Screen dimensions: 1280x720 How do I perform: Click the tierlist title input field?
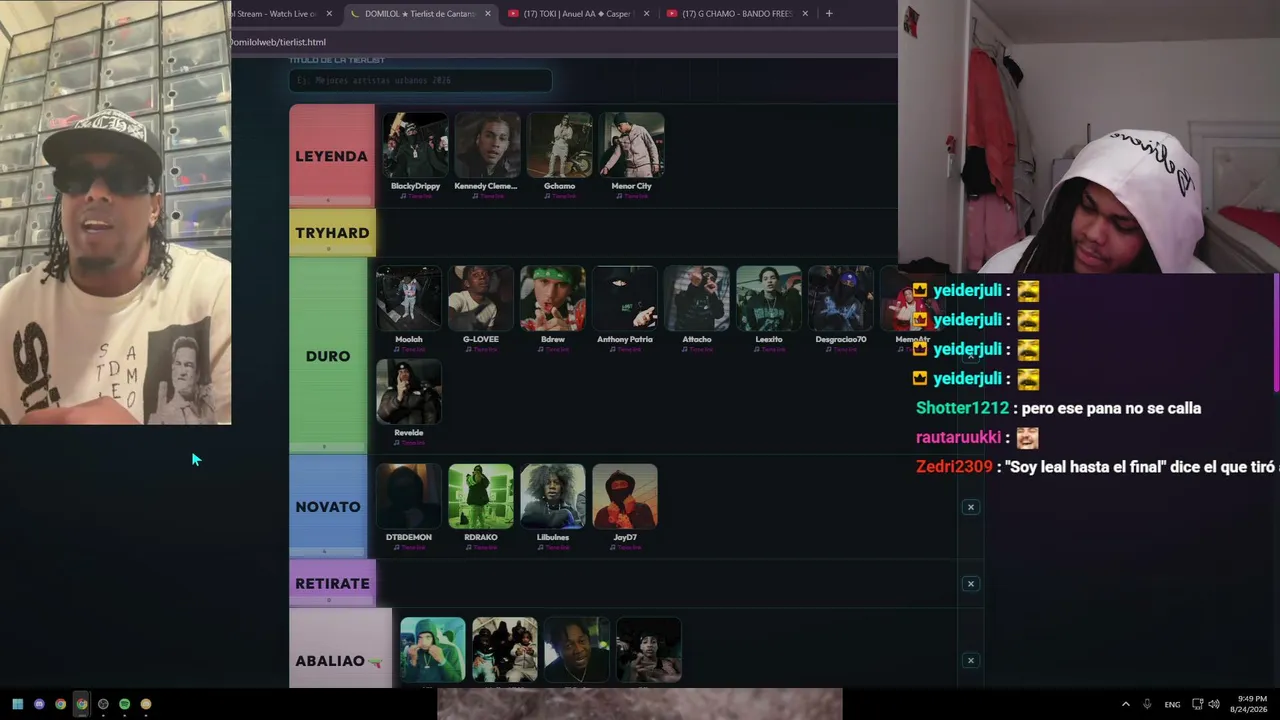[420, 80]
